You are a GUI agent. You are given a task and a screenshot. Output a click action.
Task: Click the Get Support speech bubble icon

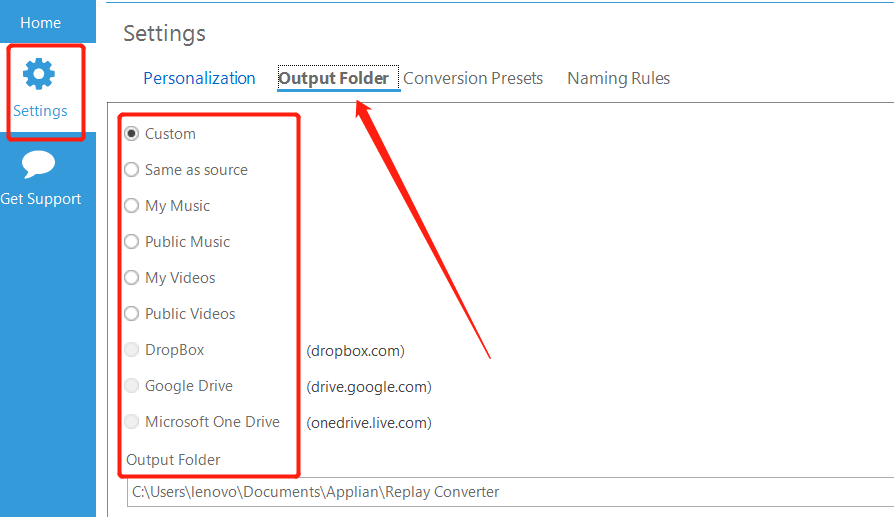[x=38, y=164]
